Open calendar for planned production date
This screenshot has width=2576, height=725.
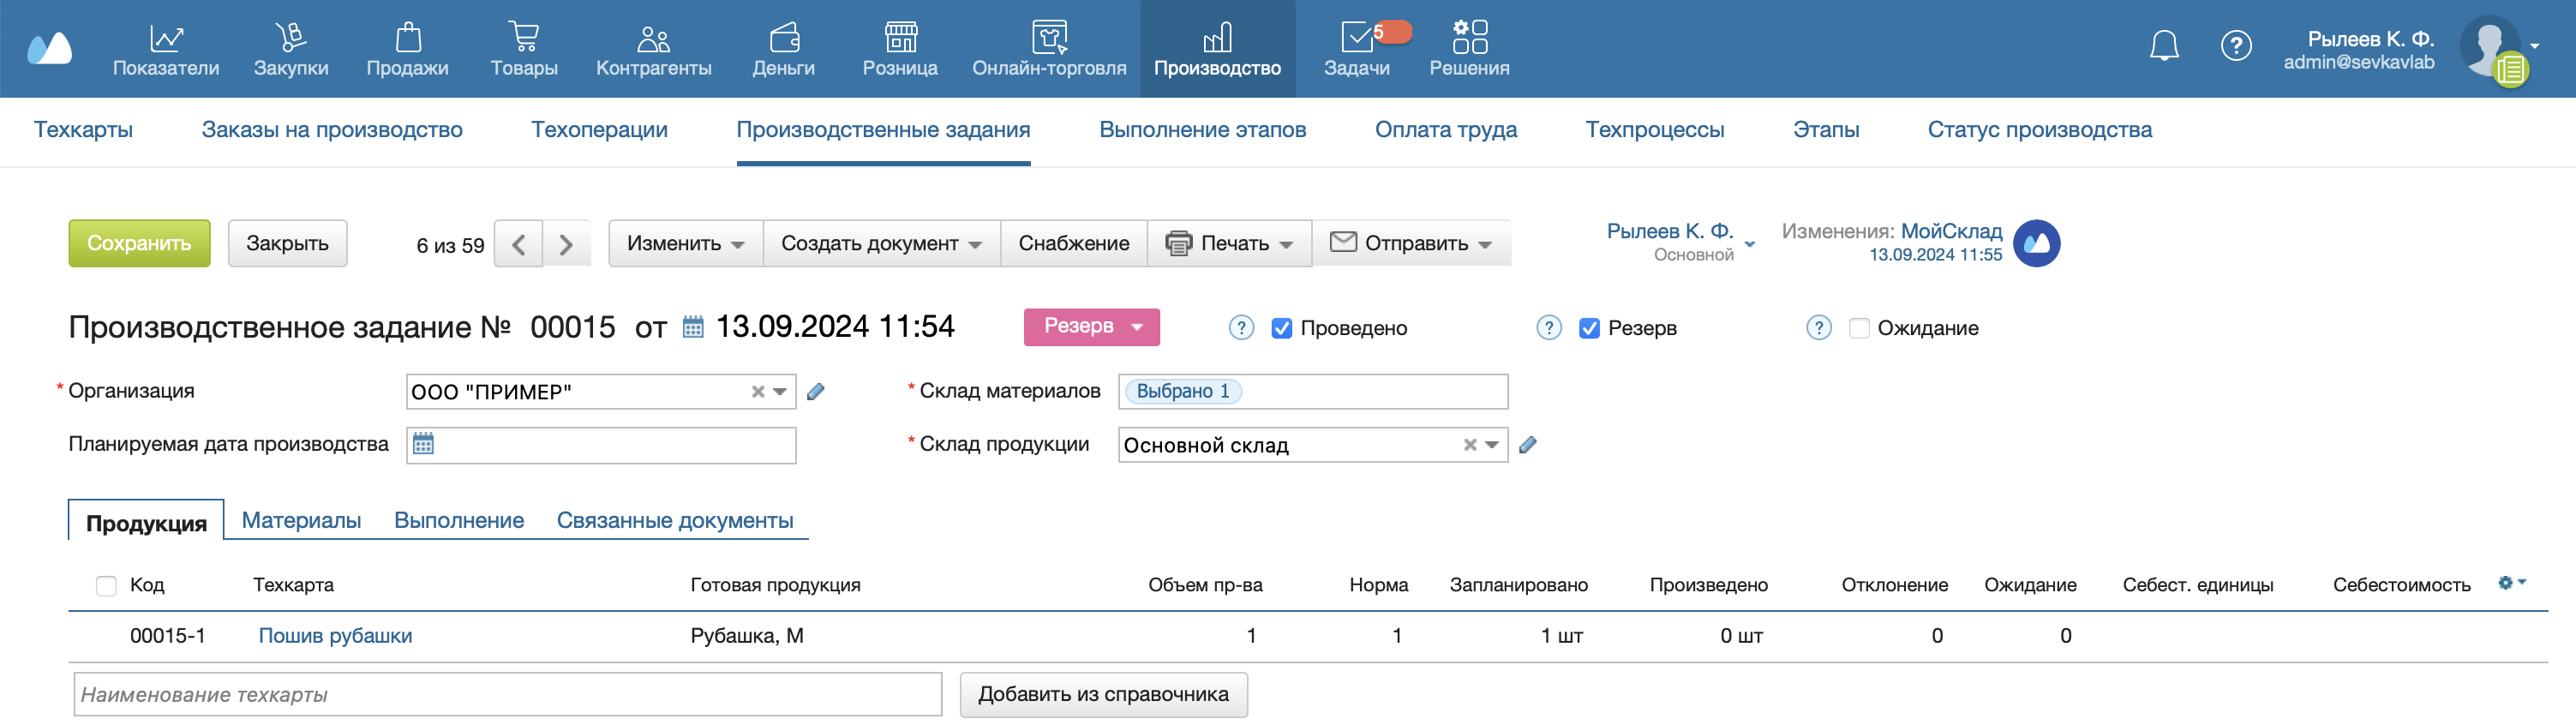coord(423,444)
